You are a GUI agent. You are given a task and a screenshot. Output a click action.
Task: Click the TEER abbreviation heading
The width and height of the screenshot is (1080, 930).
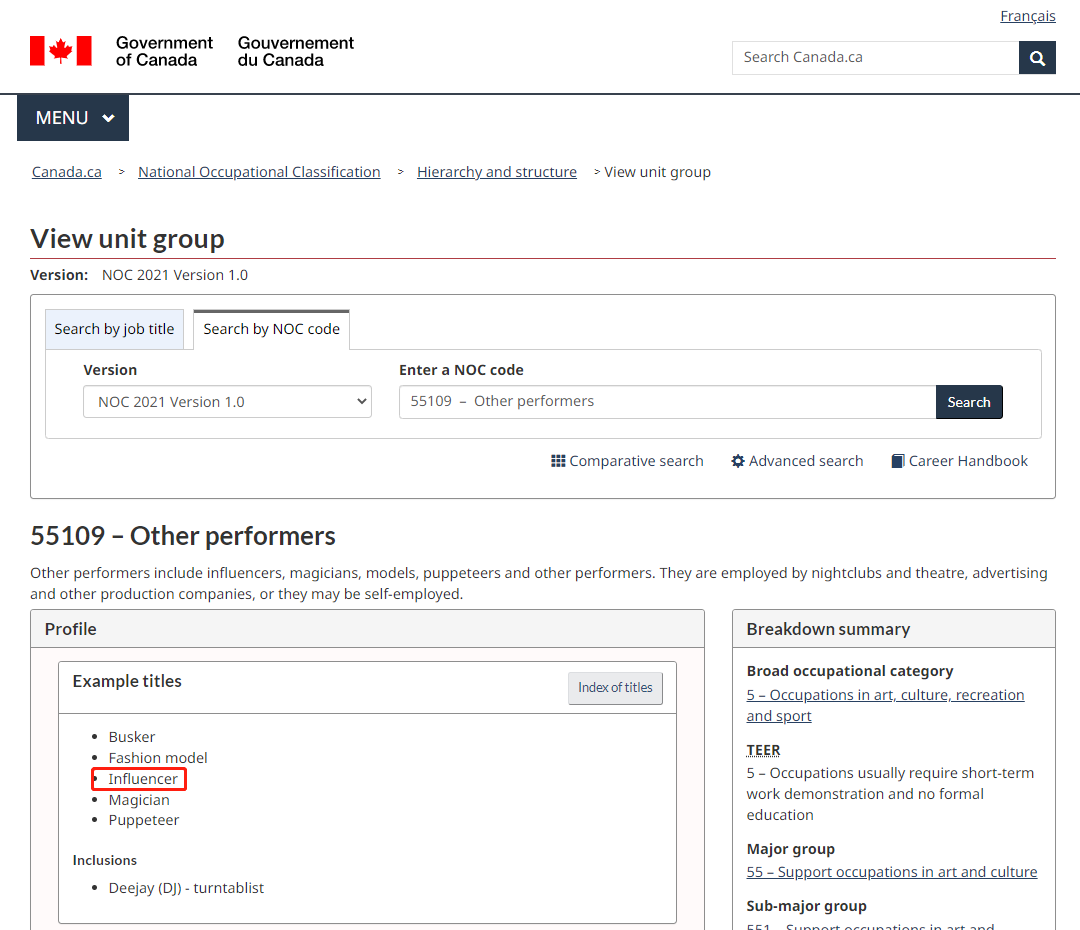[763, 750]
